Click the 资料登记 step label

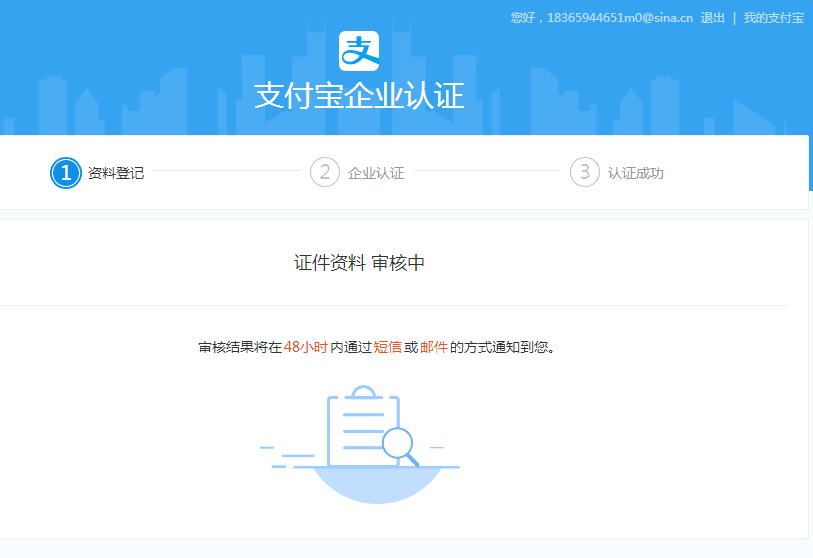click(x=116, y=173)
